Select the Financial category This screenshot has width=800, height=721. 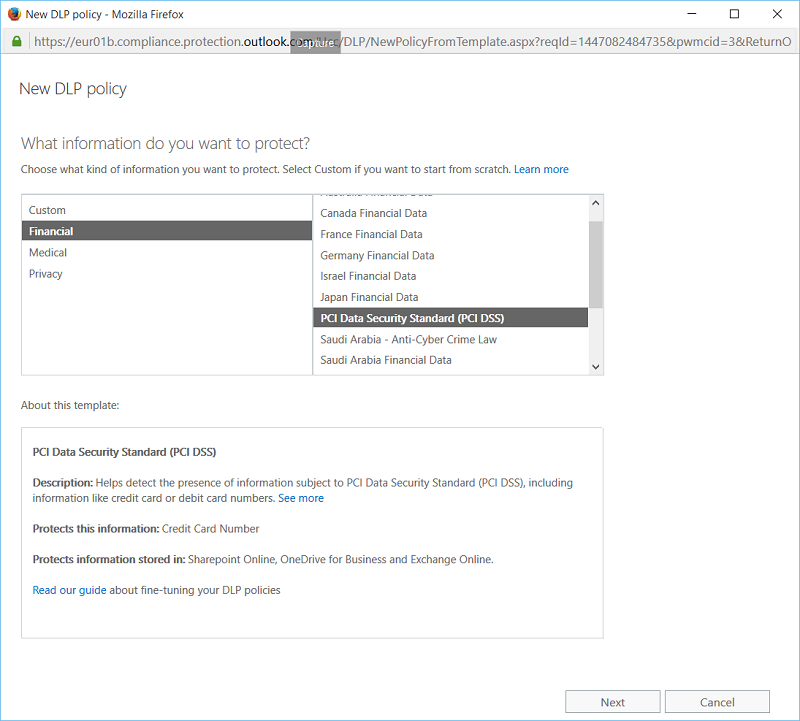[167, 231]
